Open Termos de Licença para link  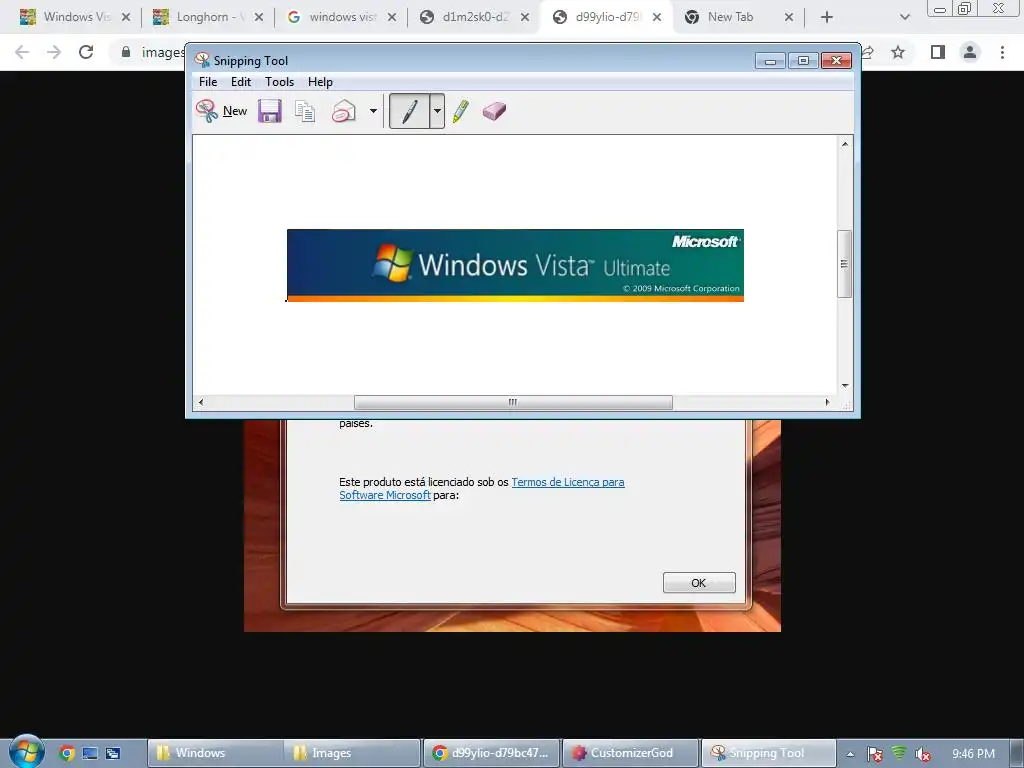tap(568, 482)
